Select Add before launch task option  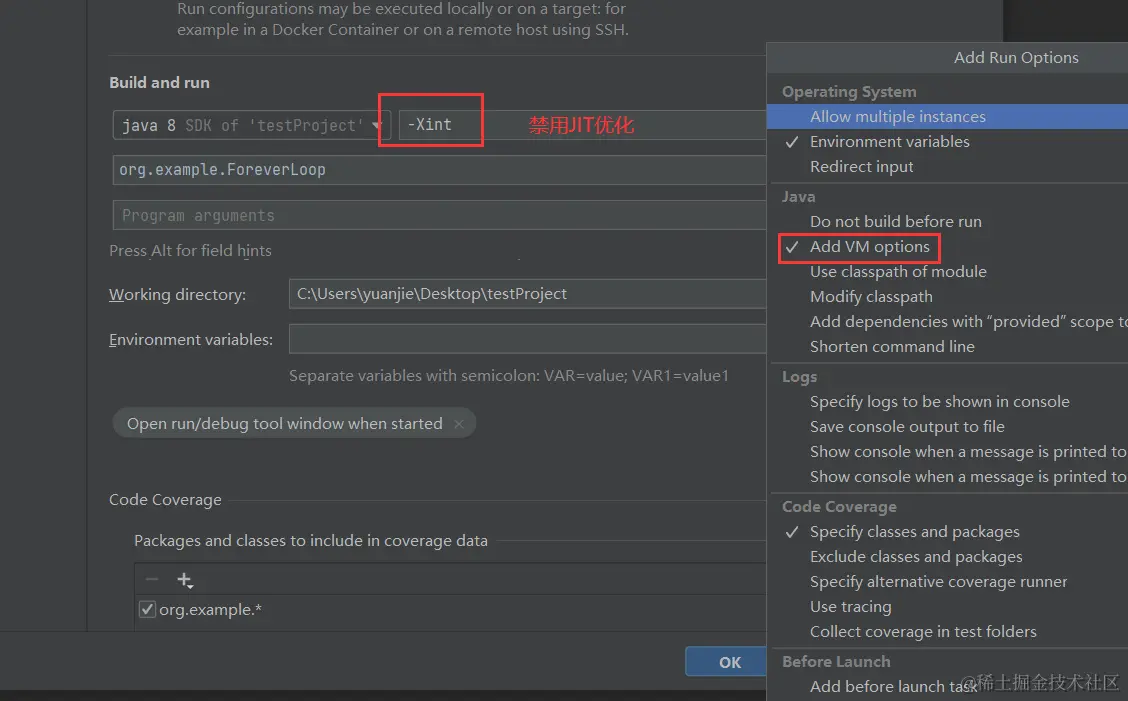(x=947, y=687)
